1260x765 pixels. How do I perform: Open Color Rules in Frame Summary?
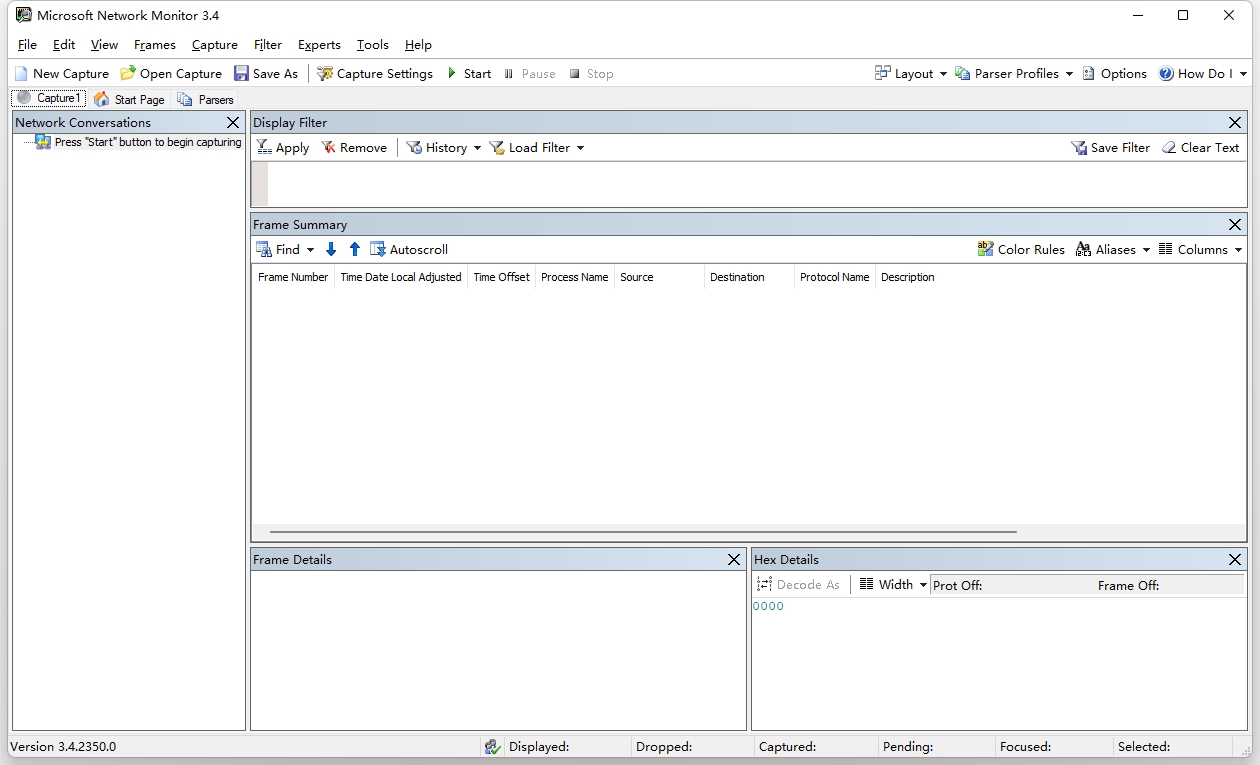[1021, 249]
